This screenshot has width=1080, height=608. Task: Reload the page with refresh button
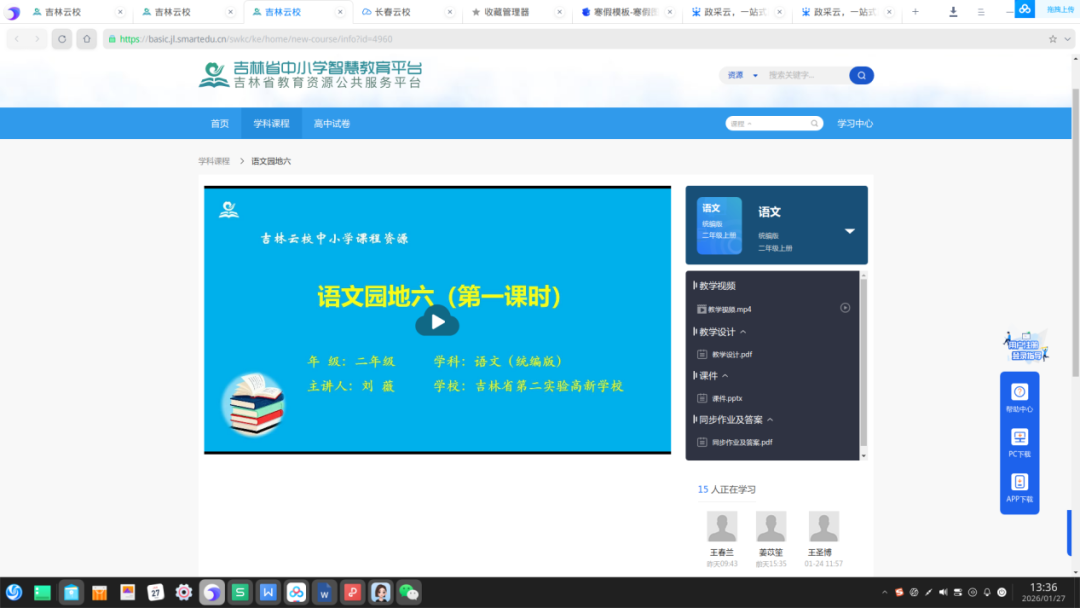[62, 39]
